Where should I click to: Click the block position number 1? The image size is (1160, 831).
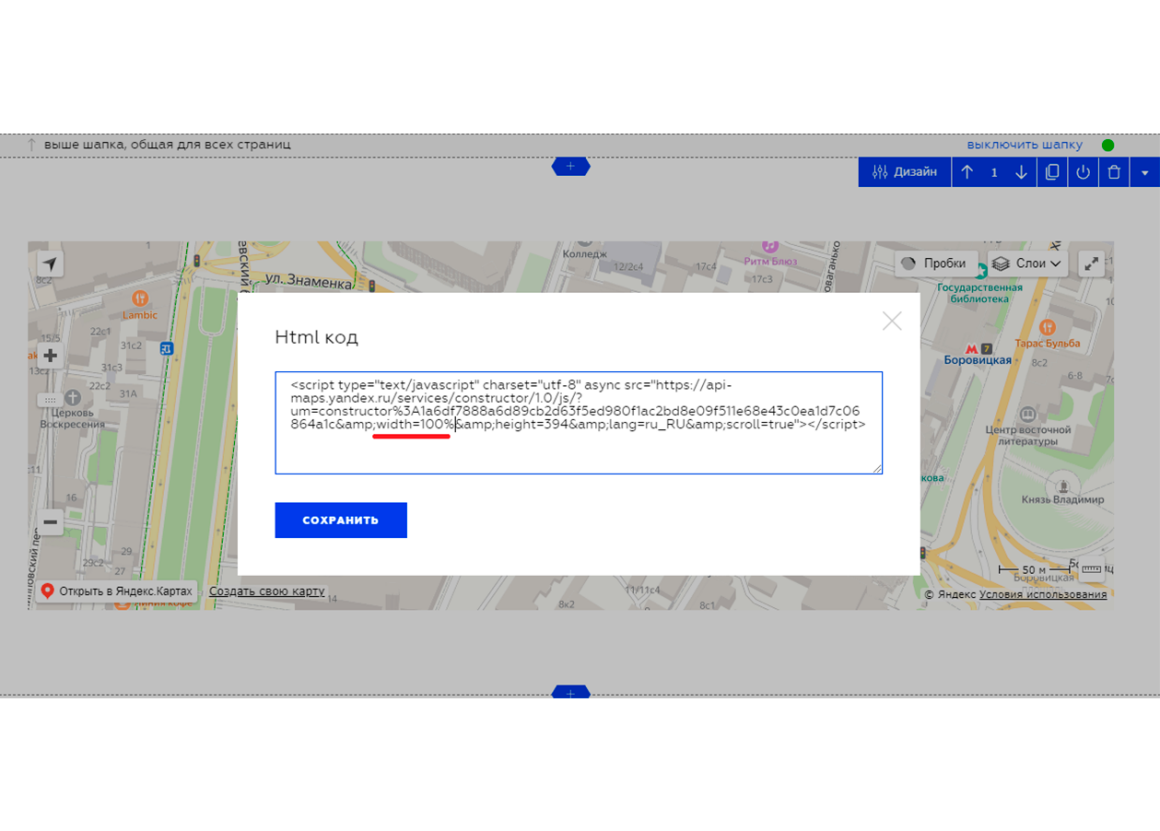click(x=994, y=172)
